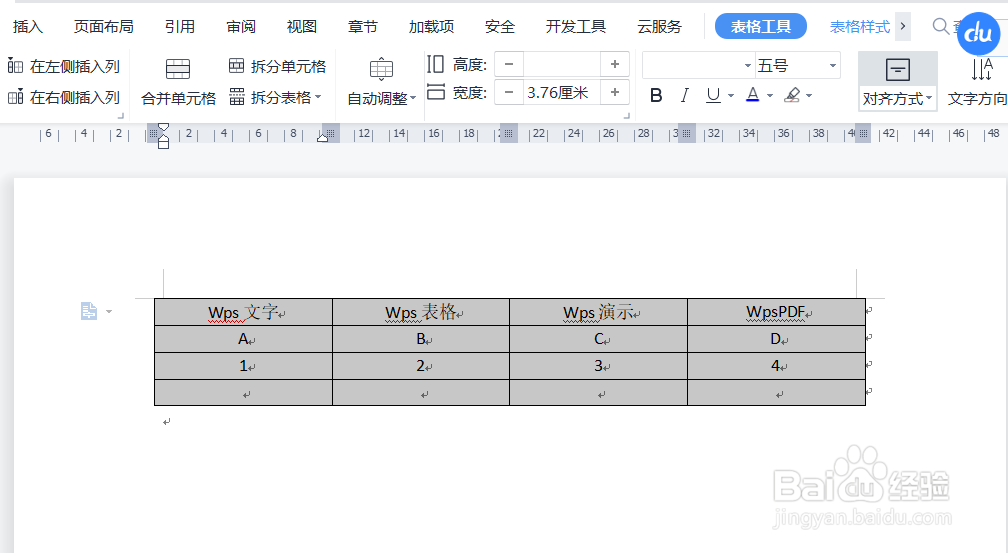Click the table cell containing 'C'
Image resolution: width=1008 pixels, height=553 pixels.
pyautogui.click(x=598, y=339)
